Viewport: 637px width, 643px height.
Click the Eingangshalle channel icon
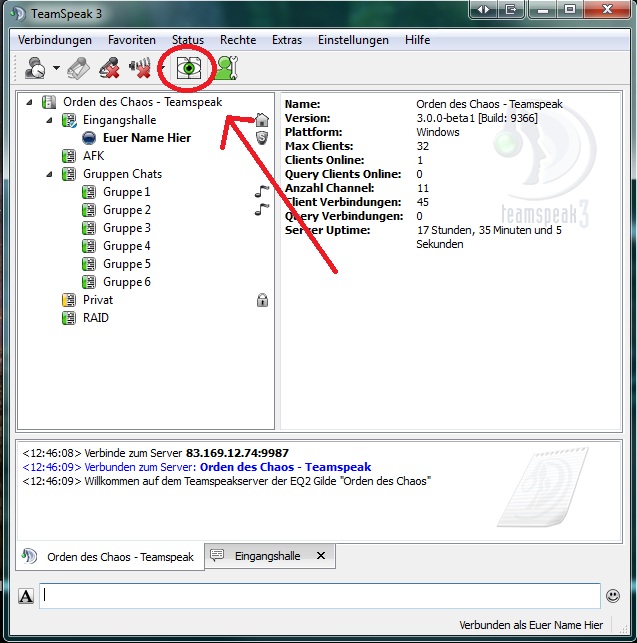(69, 120)
